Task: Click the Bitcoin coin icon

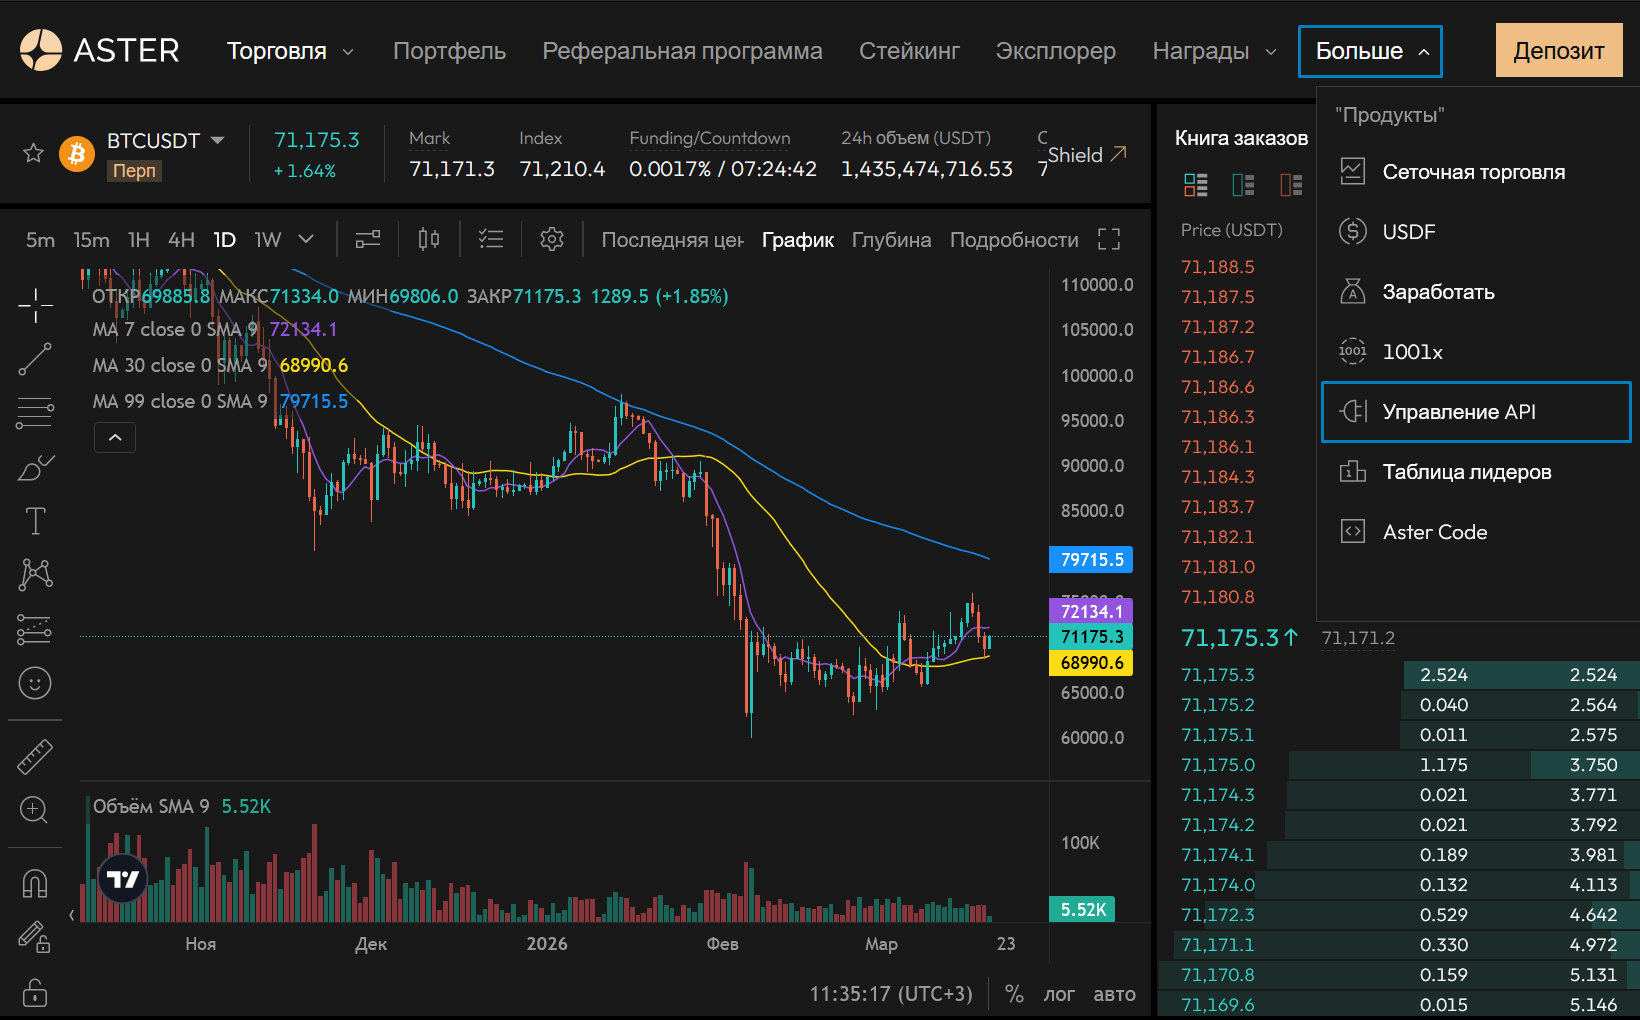Action: click(x=77, y=154)
